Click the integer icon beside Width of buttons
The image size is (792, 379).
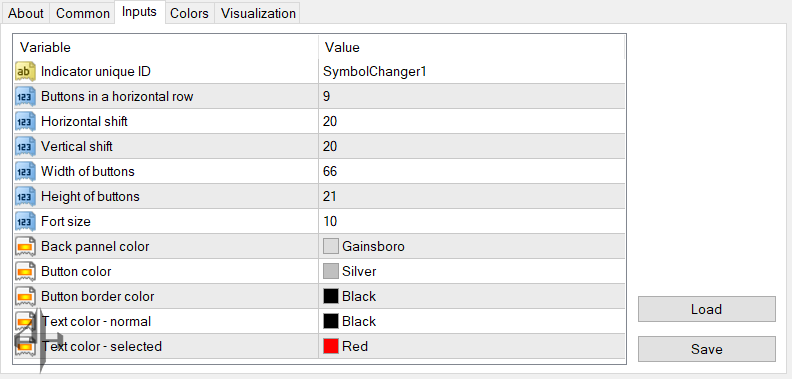[25, 171]
